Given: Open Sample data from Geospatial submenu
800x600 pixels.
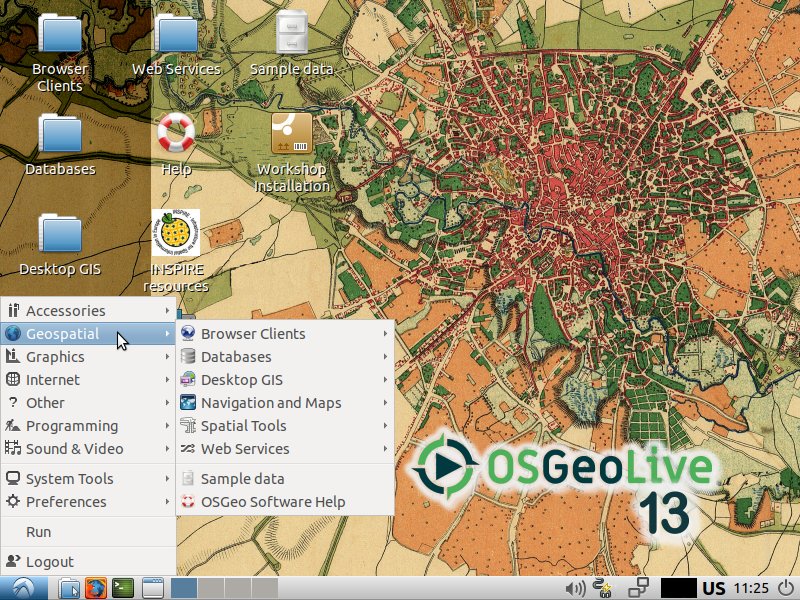Looking at the screenshot, I should (285, 478).
